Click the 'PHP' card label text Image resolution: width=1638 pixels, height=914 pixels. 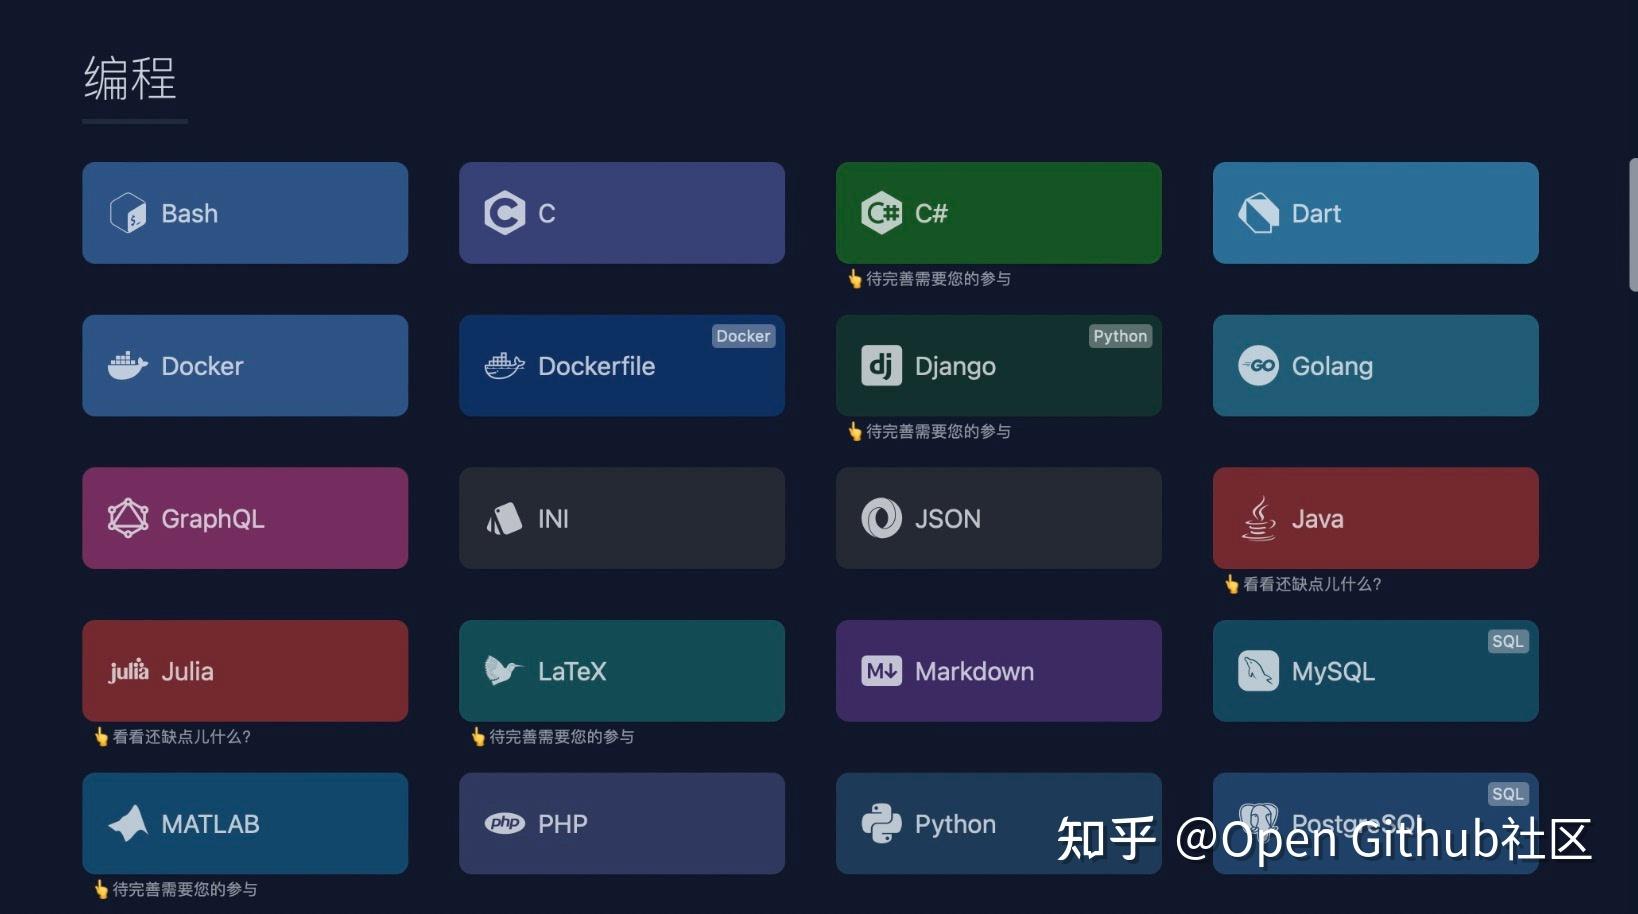tap(563, 824)
